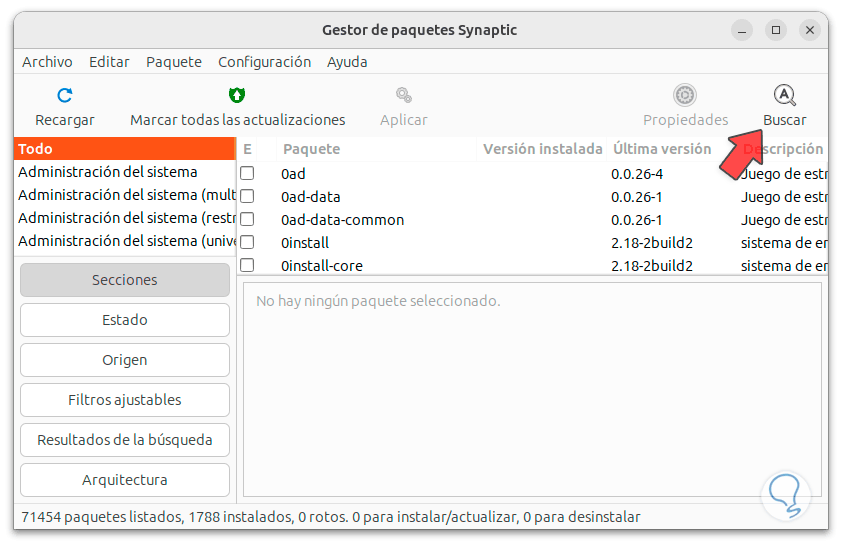Close the Synaptic window
Screen dimensions: 842x546
pos(810,30)
